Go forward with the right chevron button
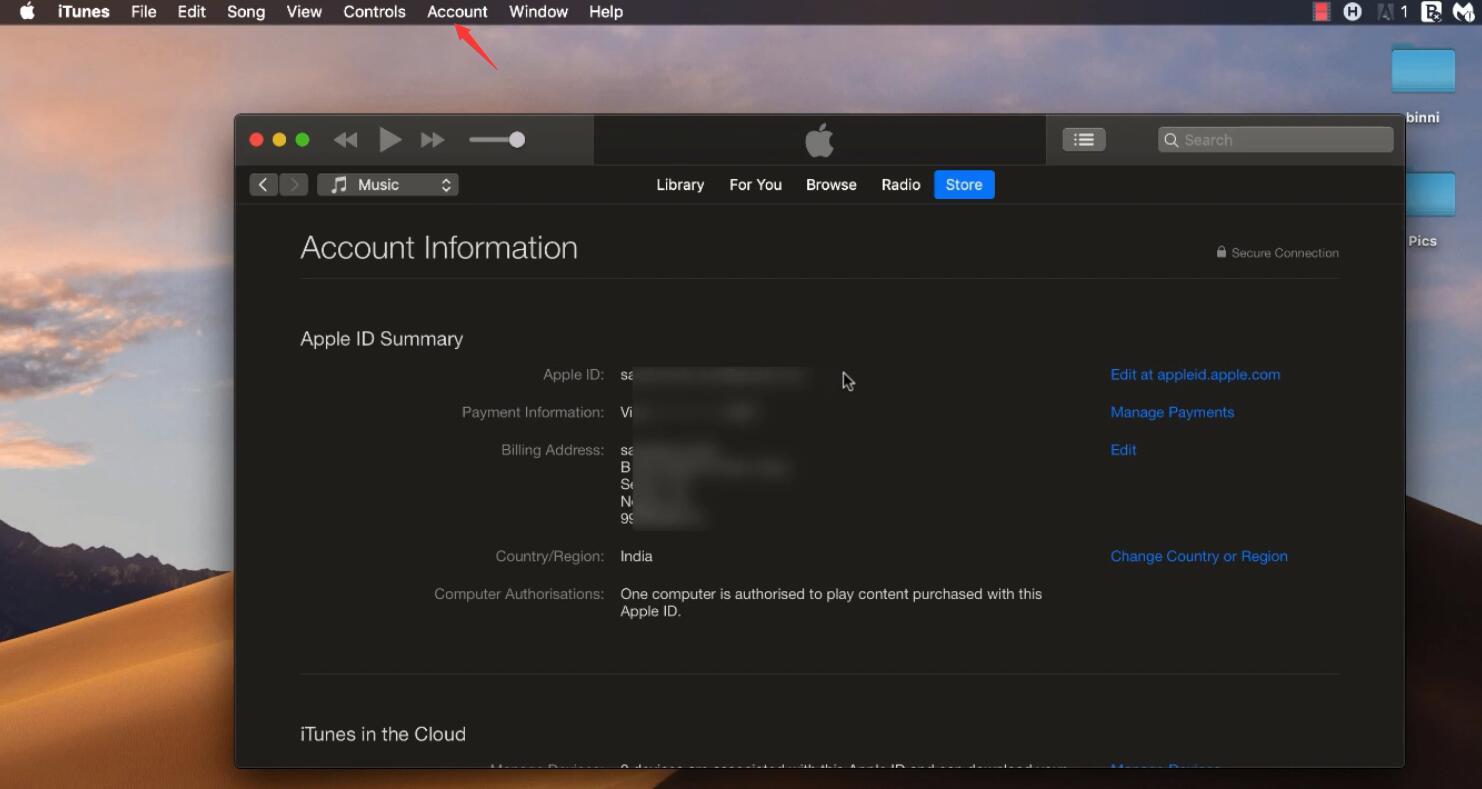1482x789 pixels. (x=294, y=185)
